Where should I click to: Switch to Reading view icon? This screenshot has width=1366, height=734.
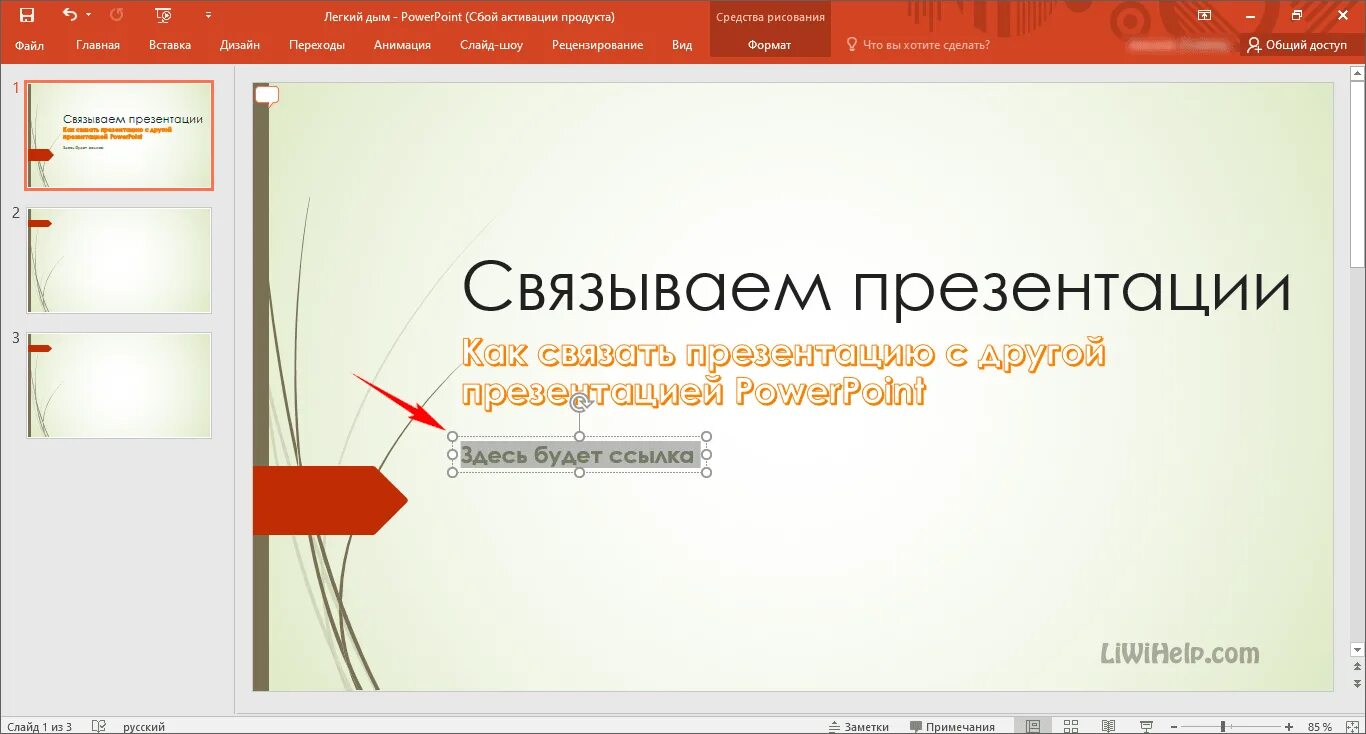point(1108,726)
